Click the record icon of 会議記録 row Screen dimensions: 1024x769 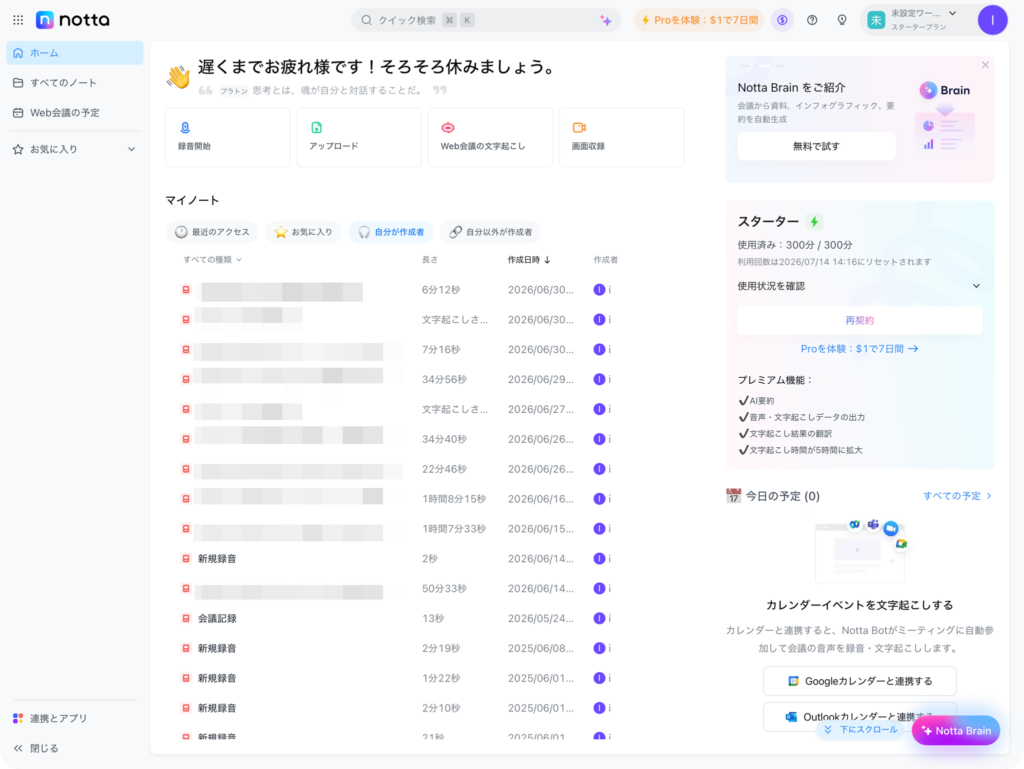coord(186,618)
